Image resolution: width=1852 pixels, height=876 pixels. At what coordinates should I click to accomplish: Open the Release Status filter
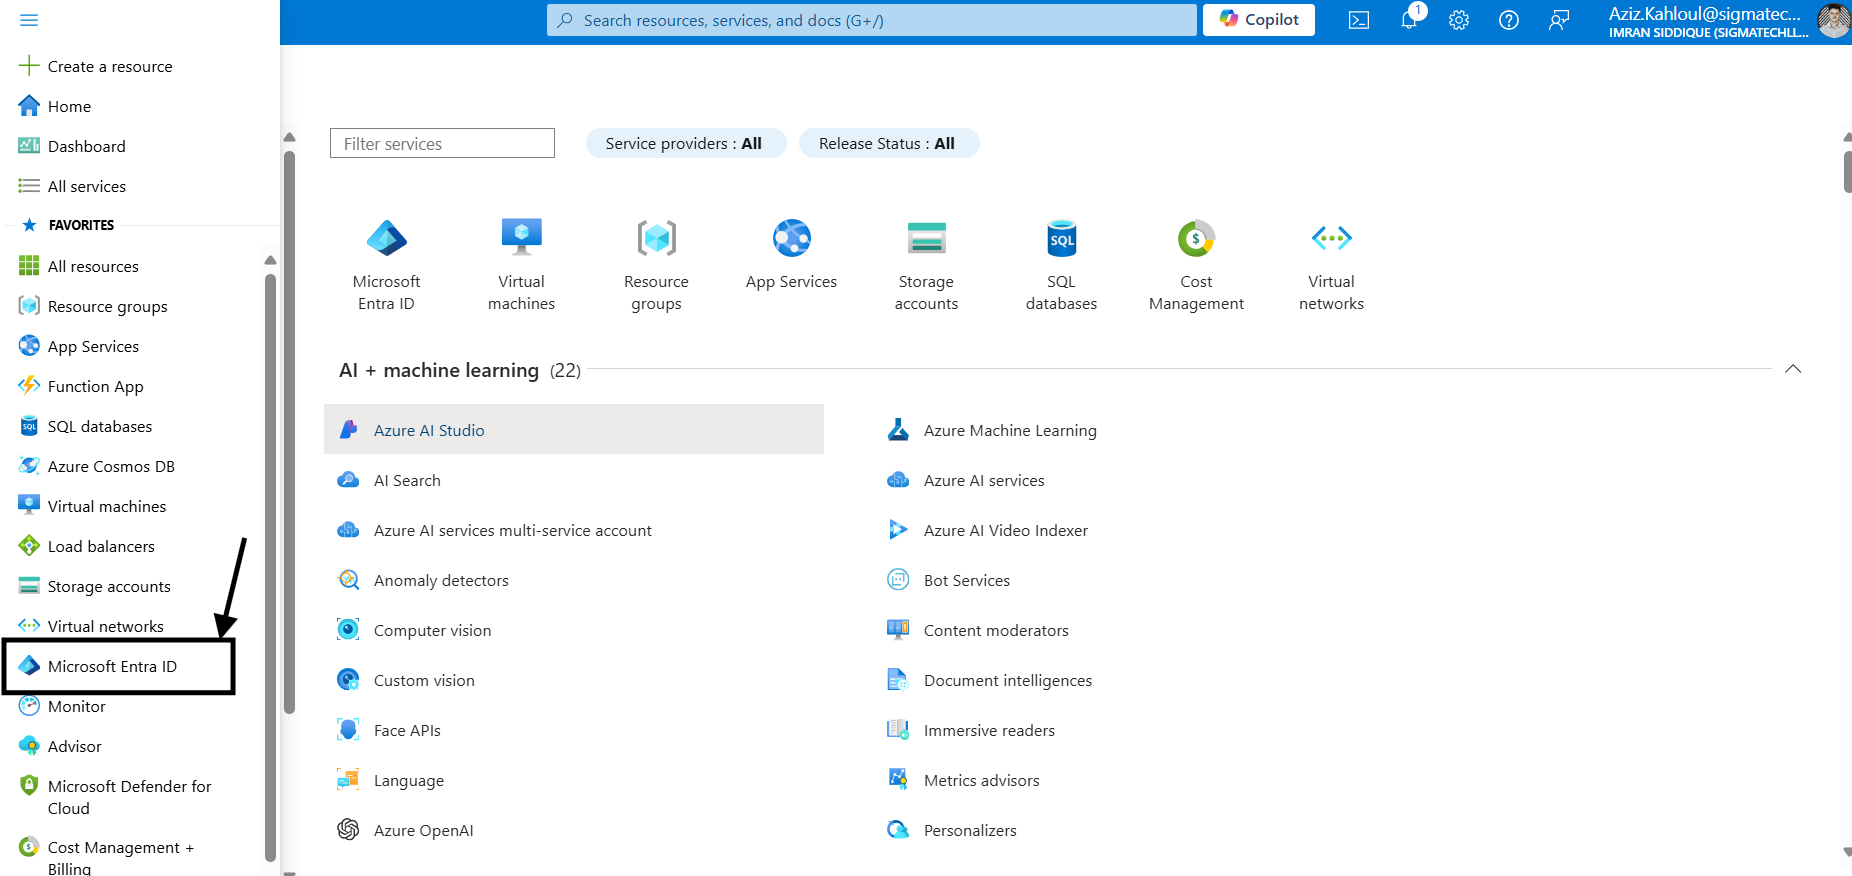click(887, 144)
